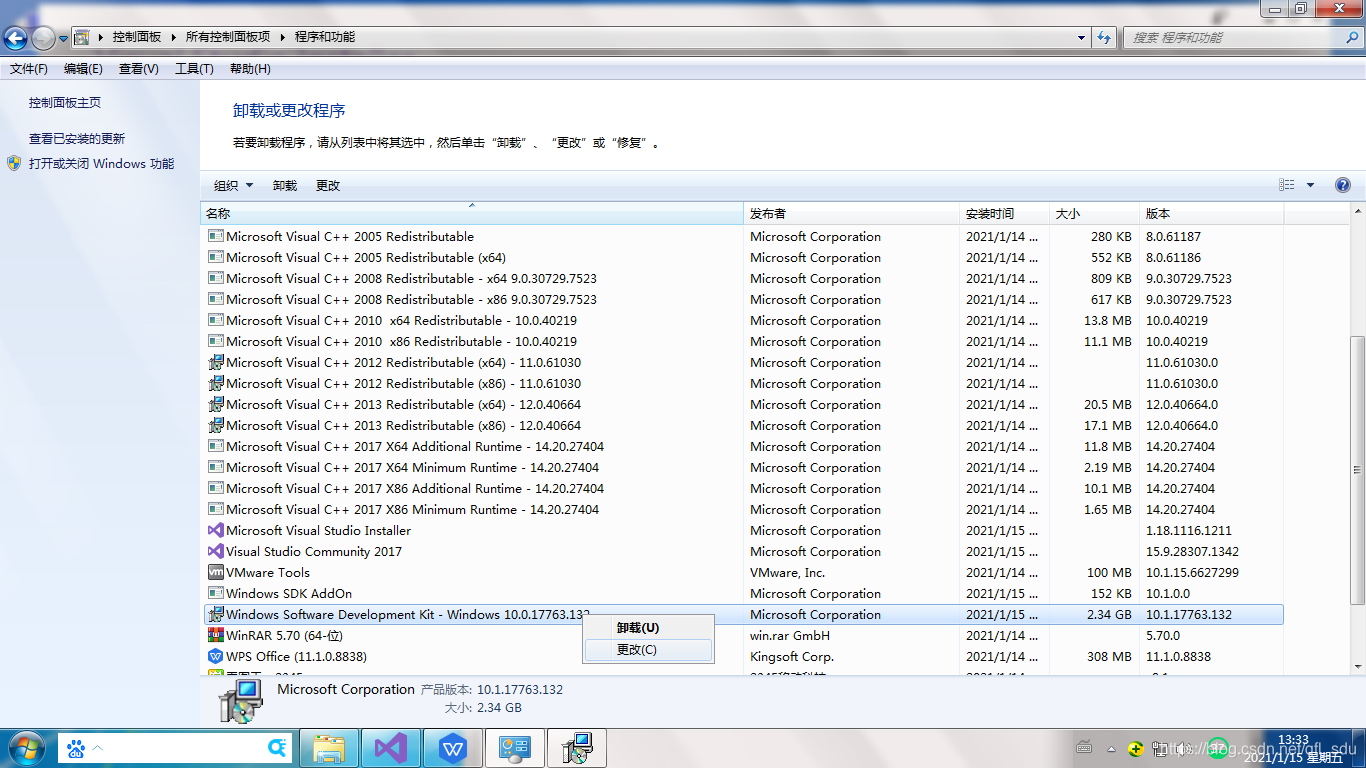
Task: Expand the 控制面板 breadcrumb arrow
Action: click(172, 37)
